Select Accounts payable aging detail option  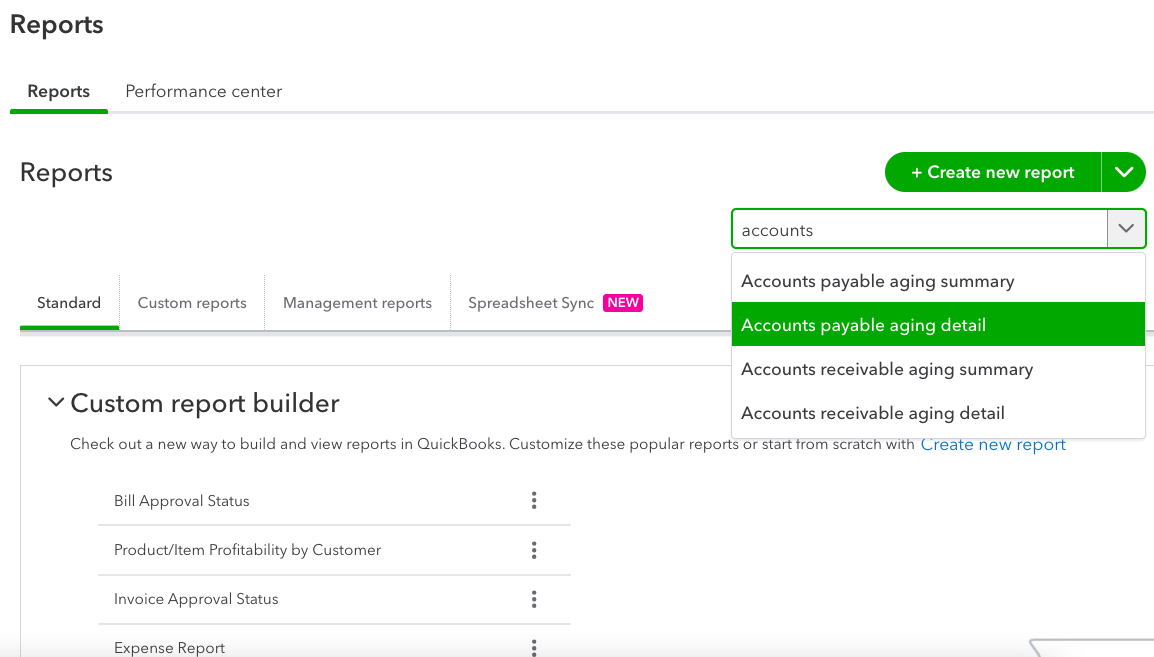863,325
